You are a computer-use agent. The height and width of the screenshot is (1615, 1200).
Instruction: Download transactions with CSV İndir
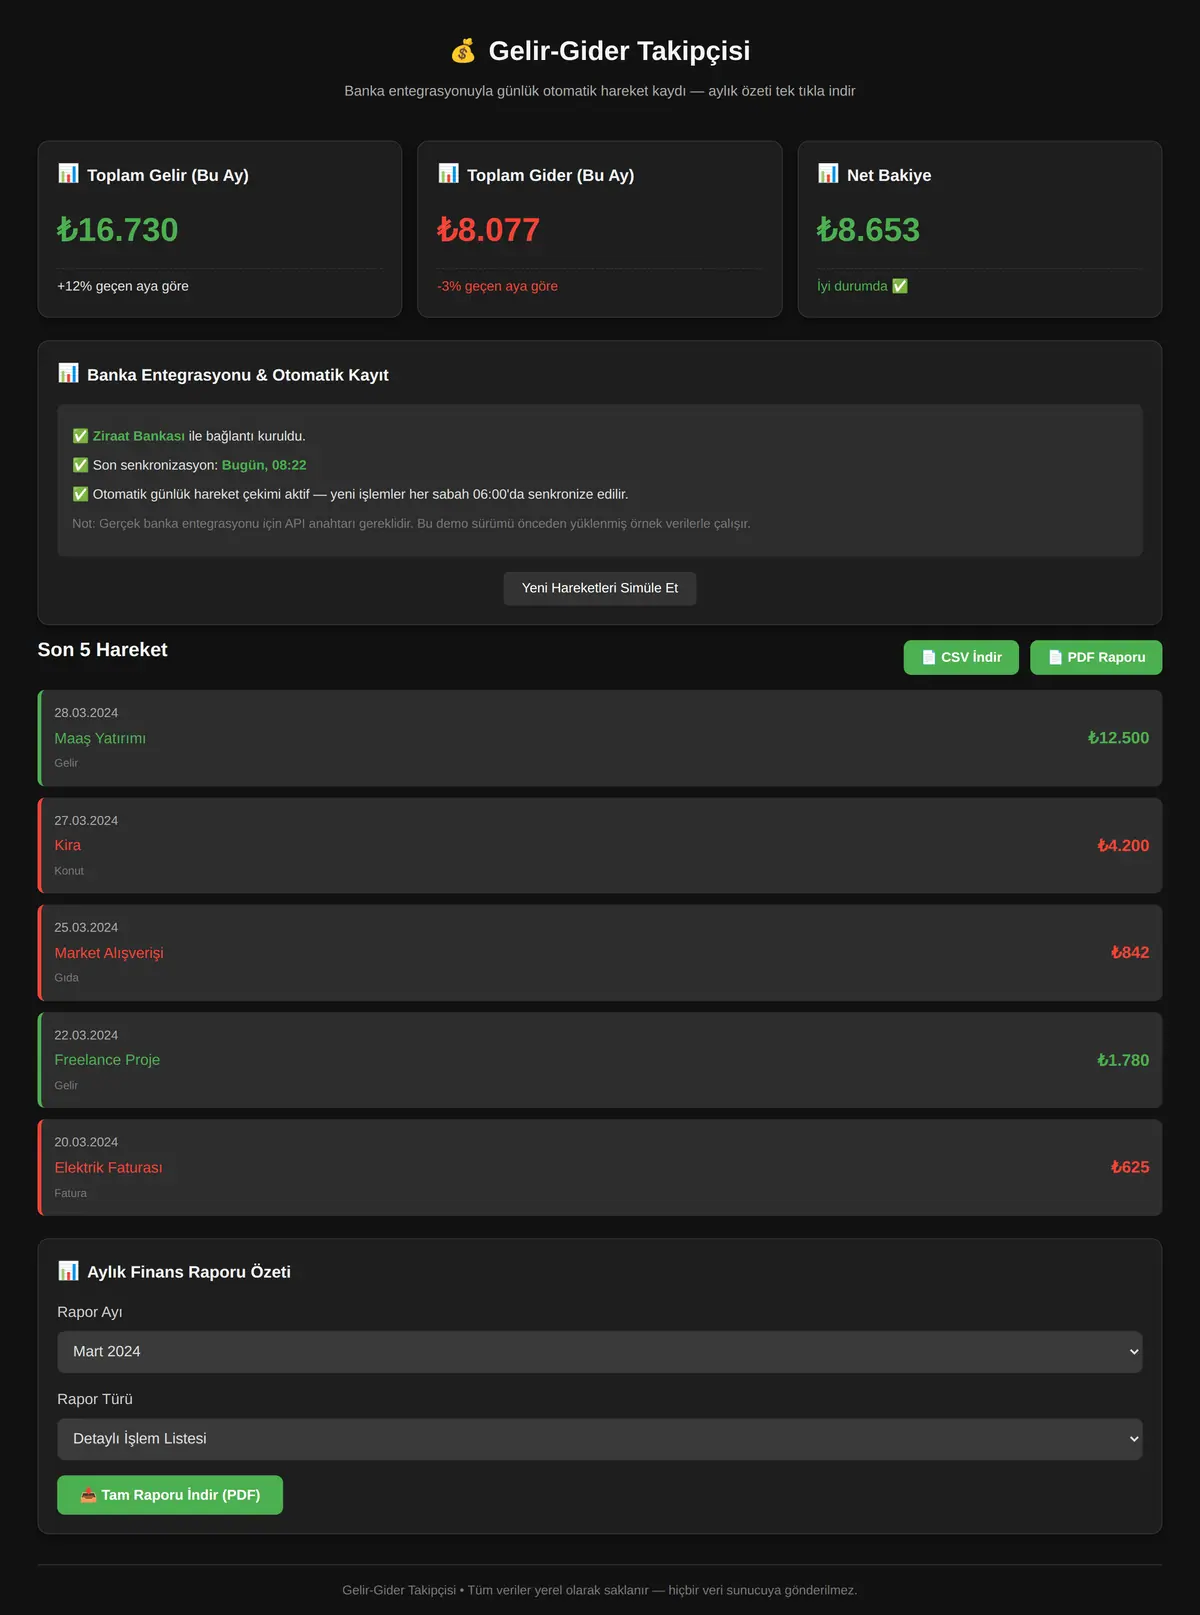(961, 657)
